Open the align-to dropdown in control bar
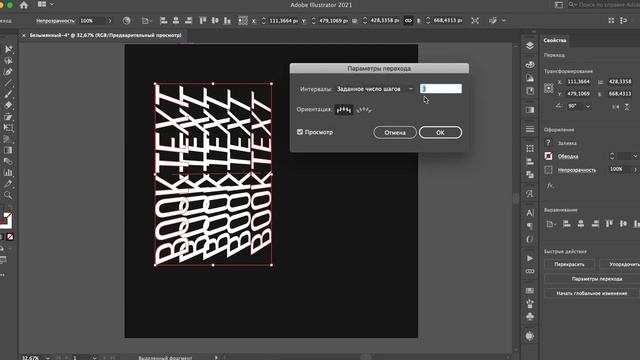This screenshot has height=360, width=640. pyautogui.click(x=147, y=20)
